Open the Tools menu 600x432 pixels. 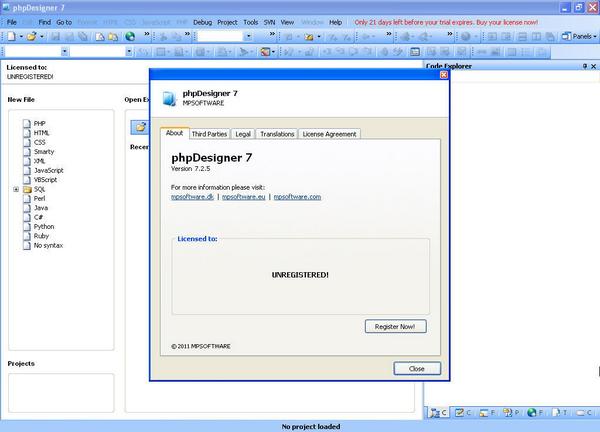[251, 23]
